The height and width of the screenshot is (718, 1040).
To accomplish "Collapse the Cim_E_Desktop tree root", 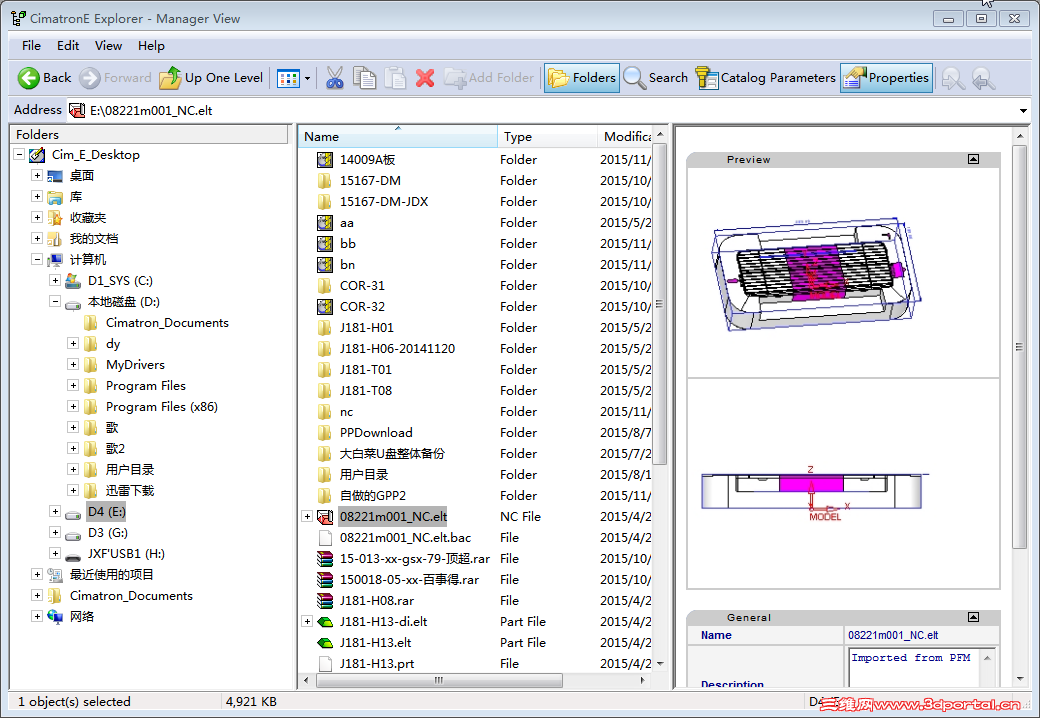I will point(19,154).
